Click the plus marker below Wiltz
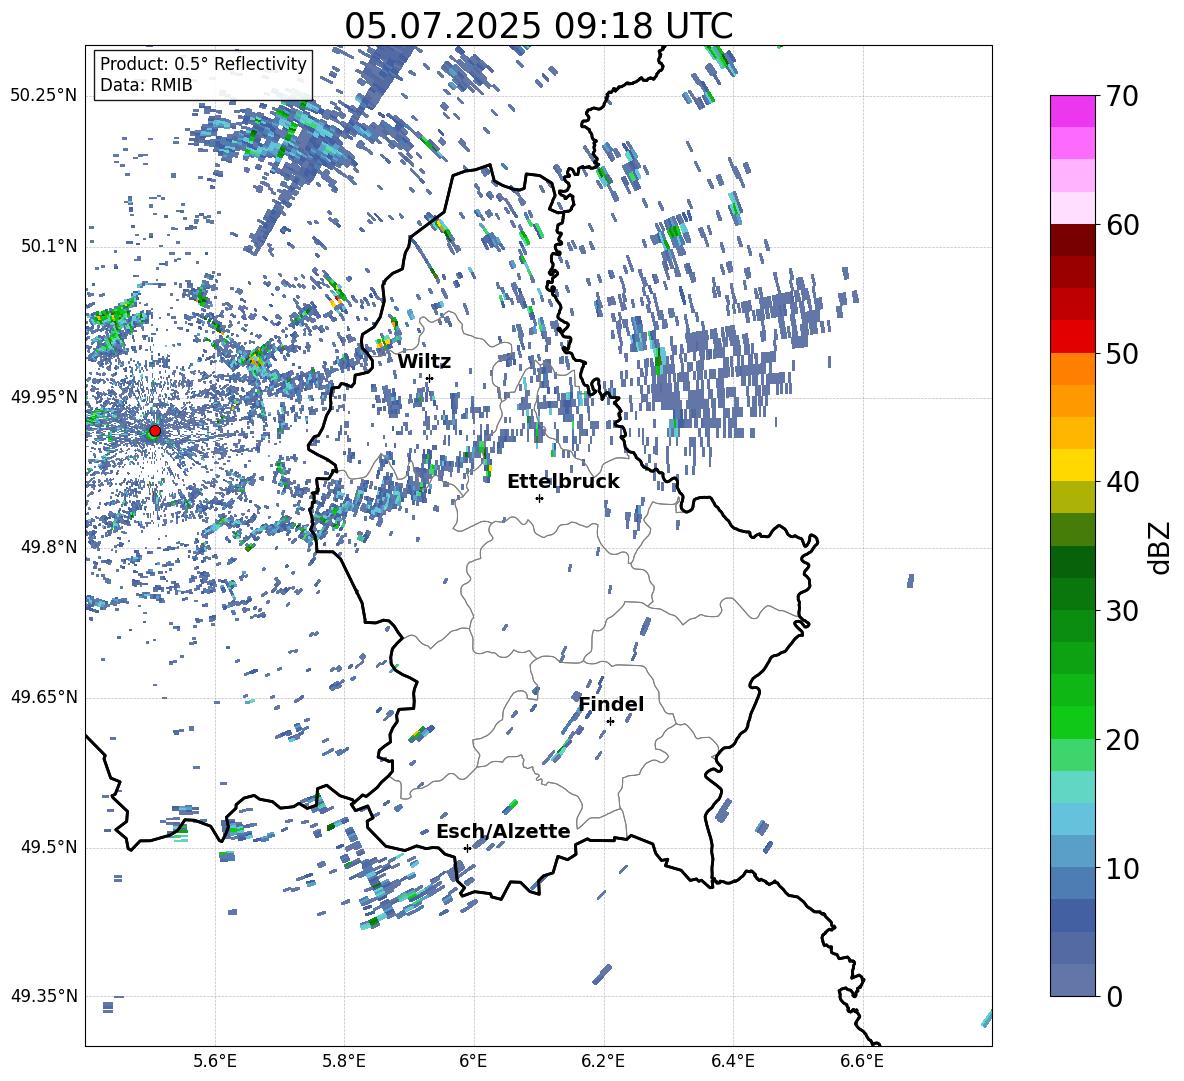The image size is (1184, 1081). tap(430, 378)
